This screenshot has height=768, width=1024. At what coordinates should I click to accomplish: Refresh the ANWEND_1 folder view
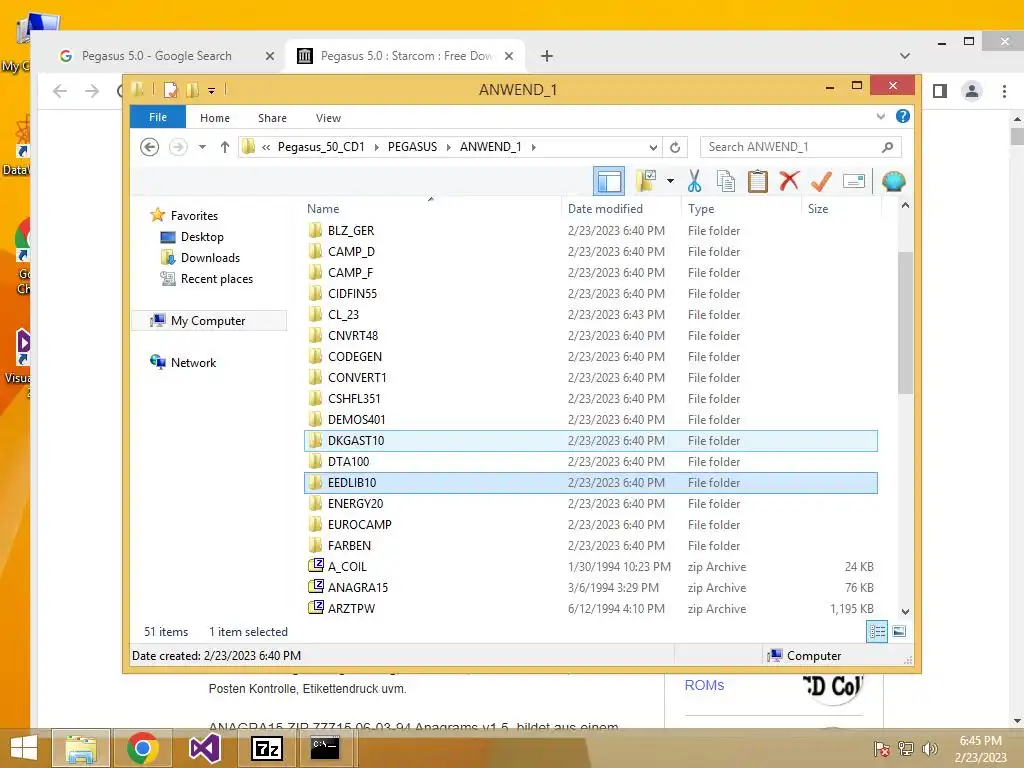pos(675,147)
